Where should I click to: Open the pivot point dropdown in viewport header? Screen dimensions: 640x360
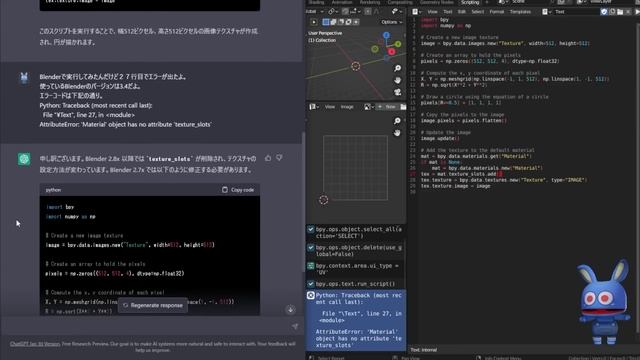(332, 12)
